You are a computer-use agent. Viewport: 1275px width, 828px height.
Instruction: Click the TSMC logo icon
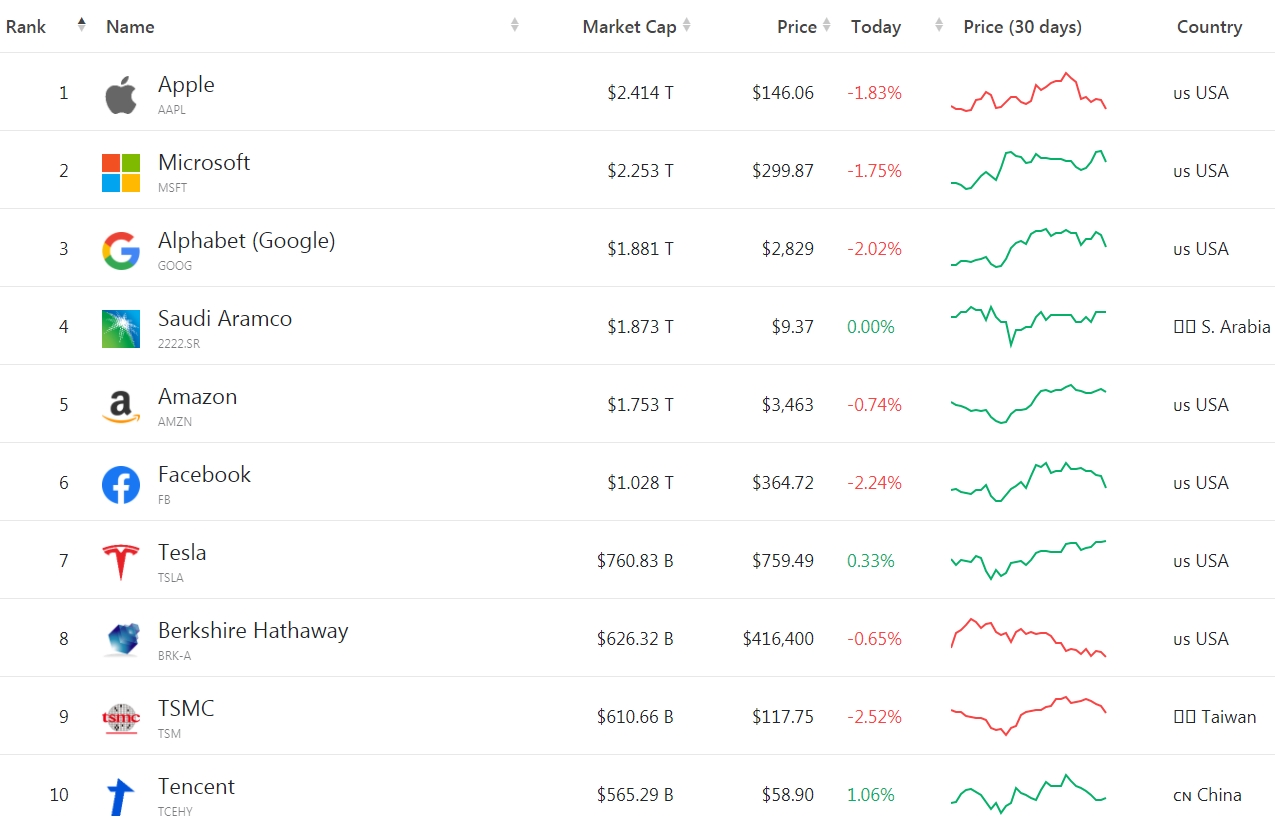point(121,719)
